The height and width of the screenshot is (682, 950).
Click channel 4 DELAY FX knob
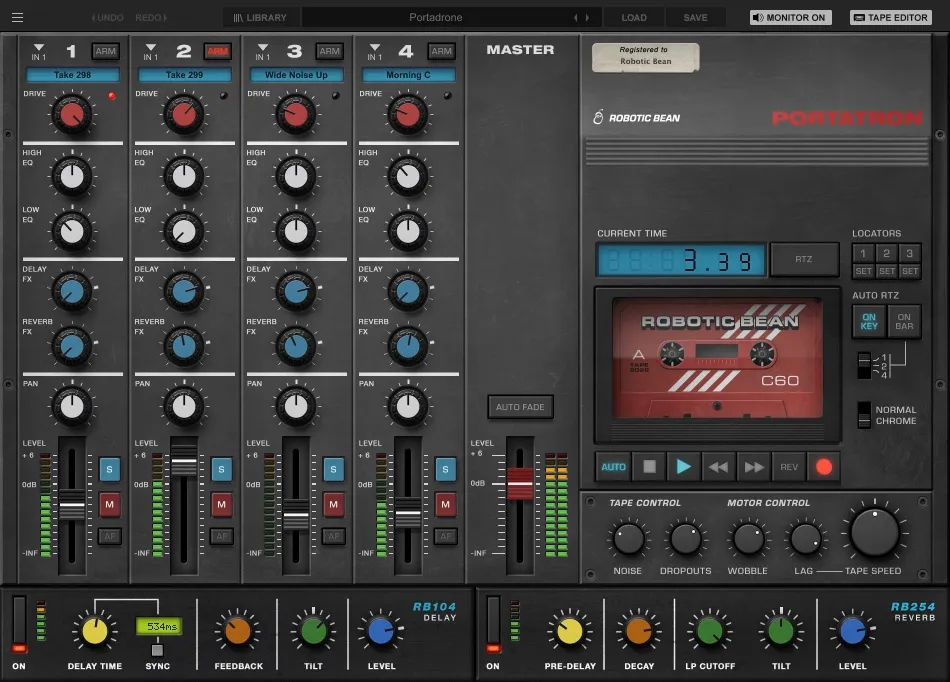pyautogui.click(x=408, y=291)
